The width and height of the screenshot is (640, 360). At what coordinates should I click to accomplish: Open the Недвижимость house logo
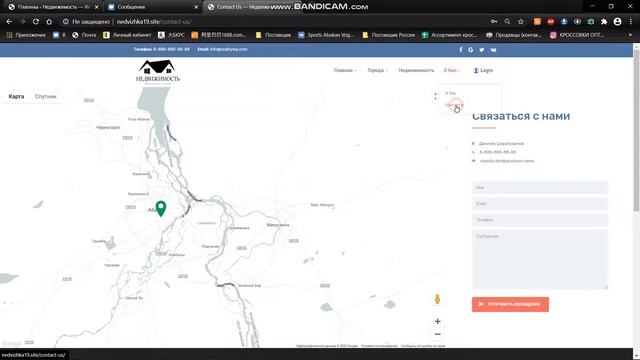point(158,72)
